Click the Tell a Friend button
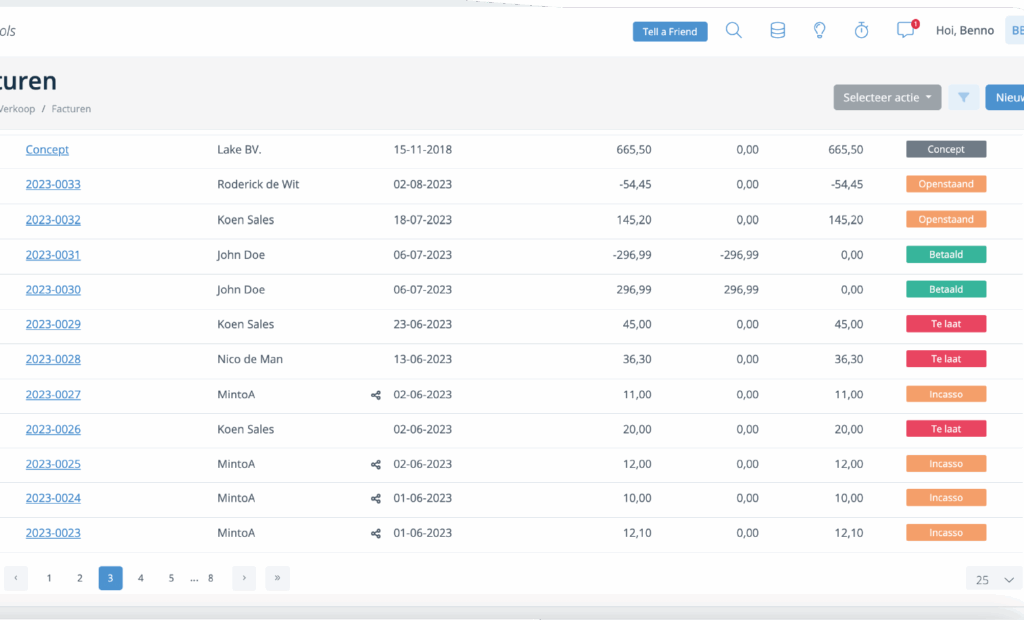This screenshot has height=620, width=1024. pyautogui.click(x=670, y=31)
